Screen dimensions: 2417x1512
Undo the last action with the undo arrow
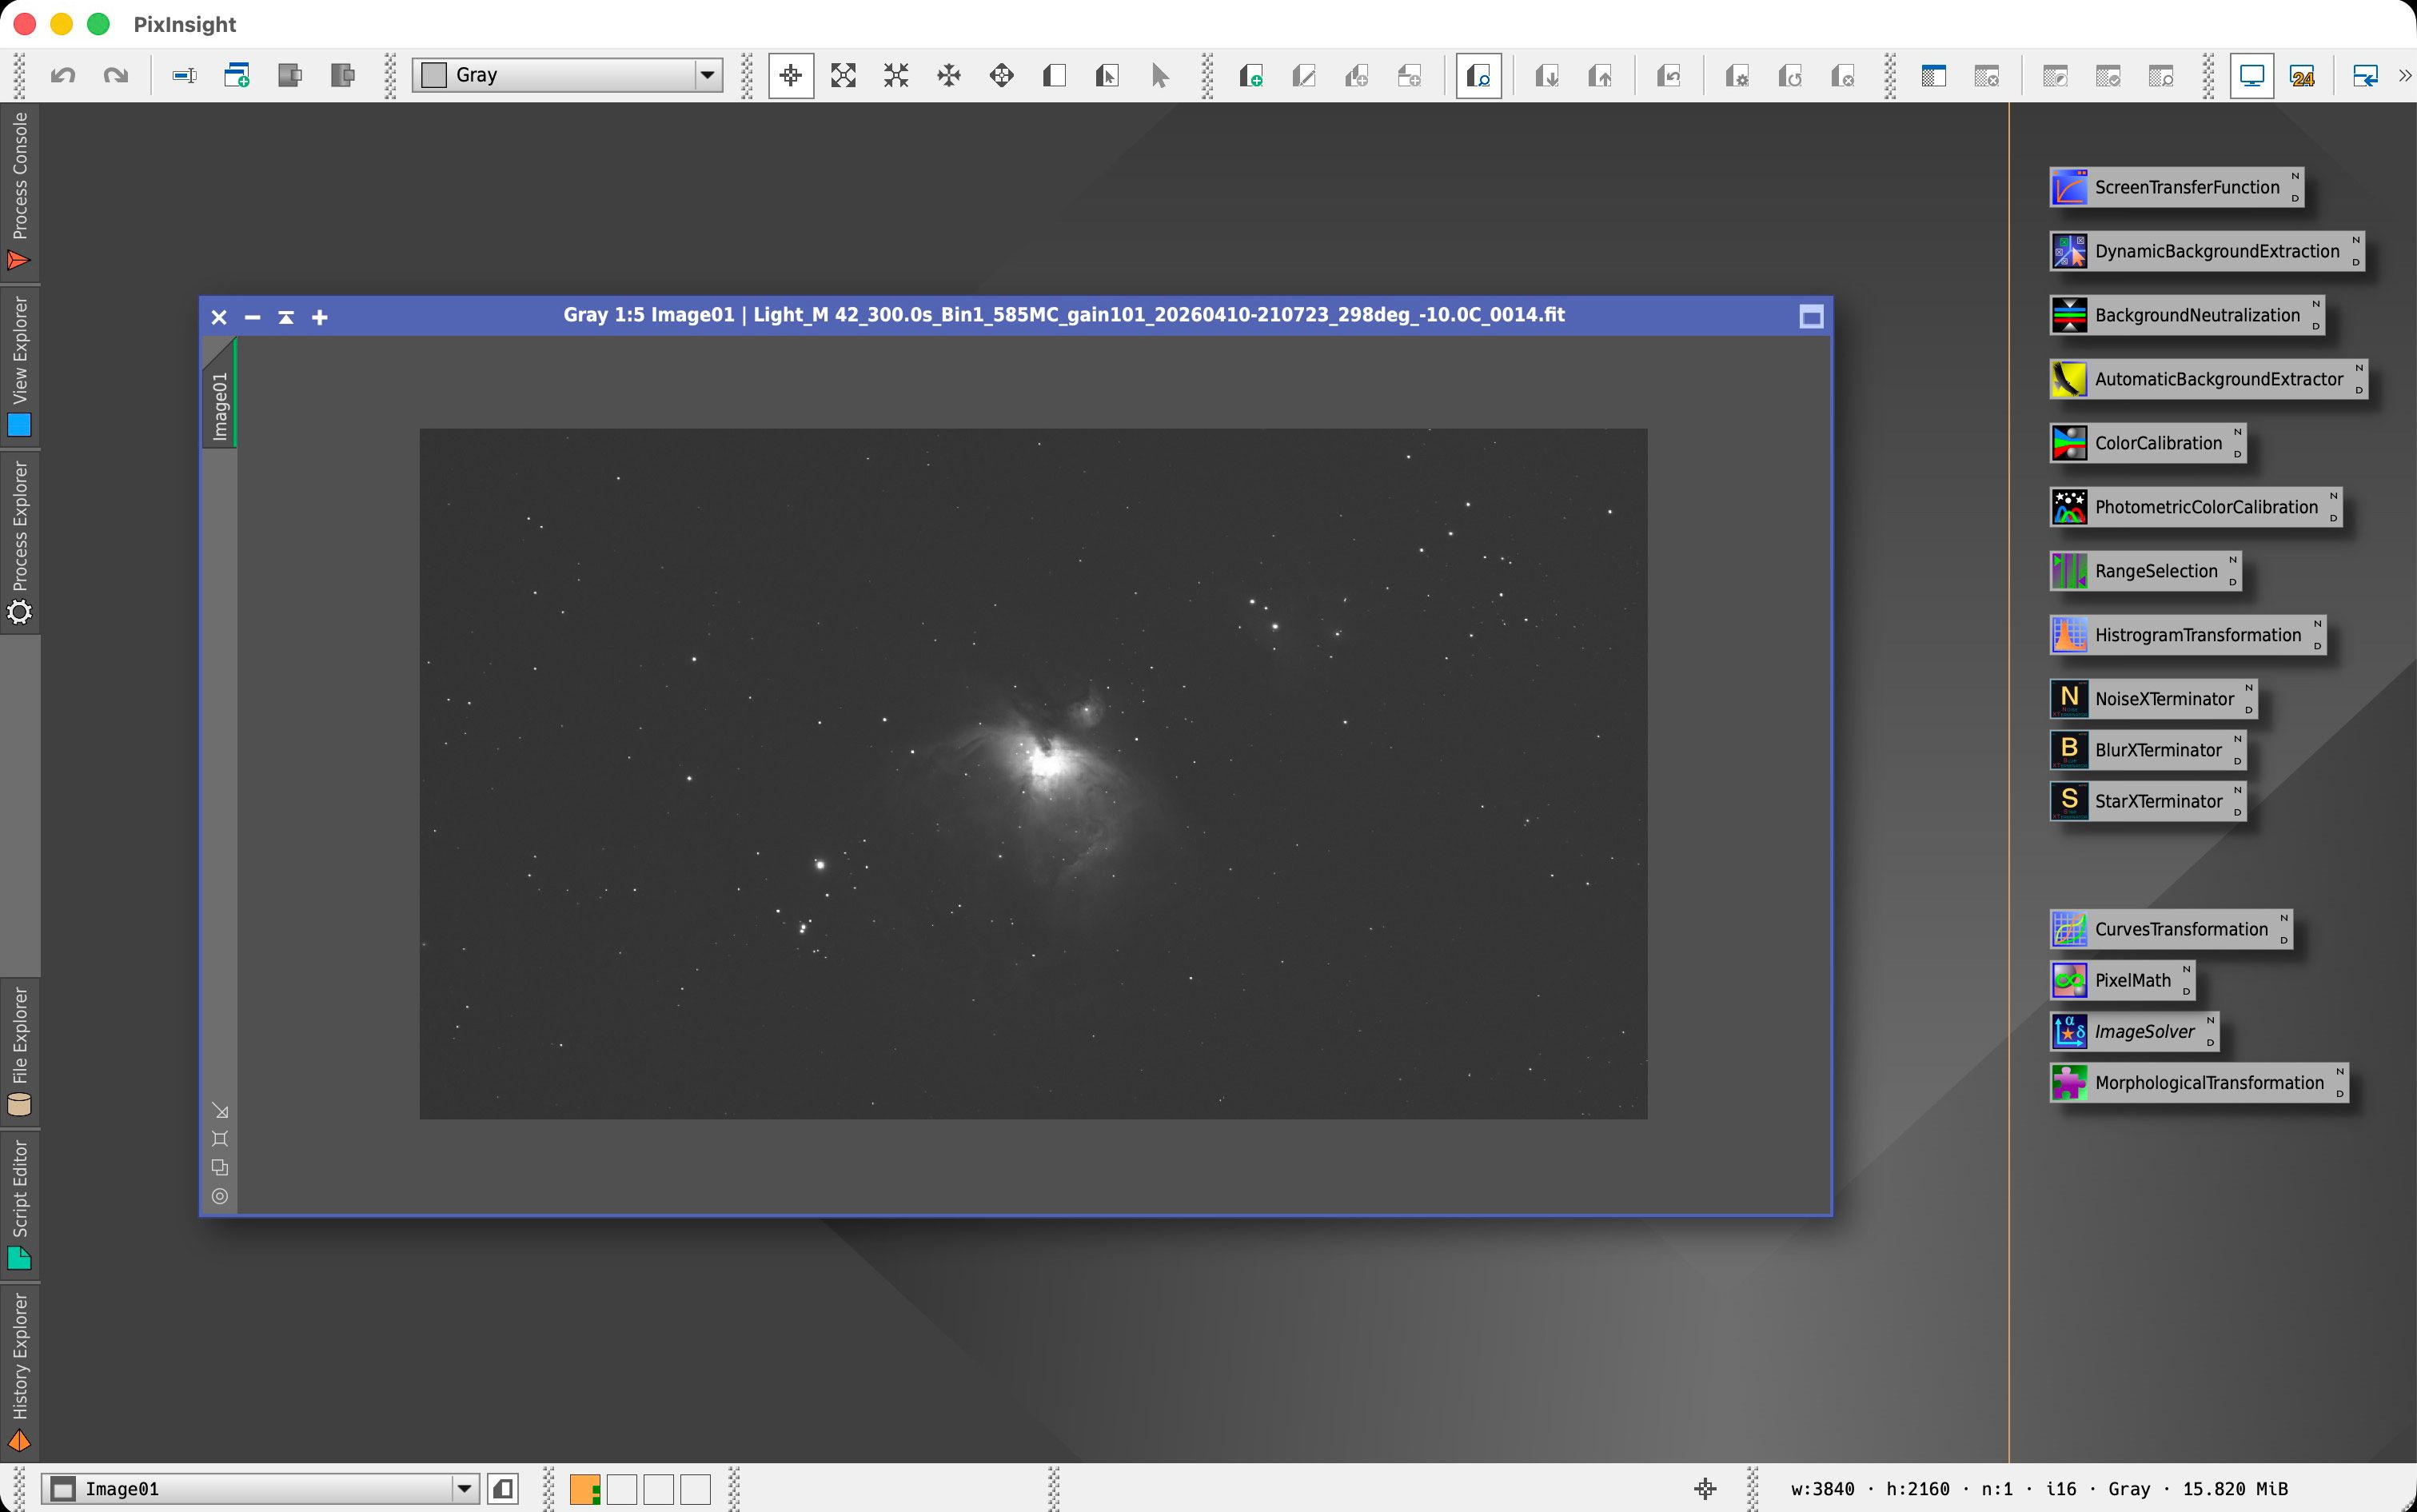click(63, 76)
